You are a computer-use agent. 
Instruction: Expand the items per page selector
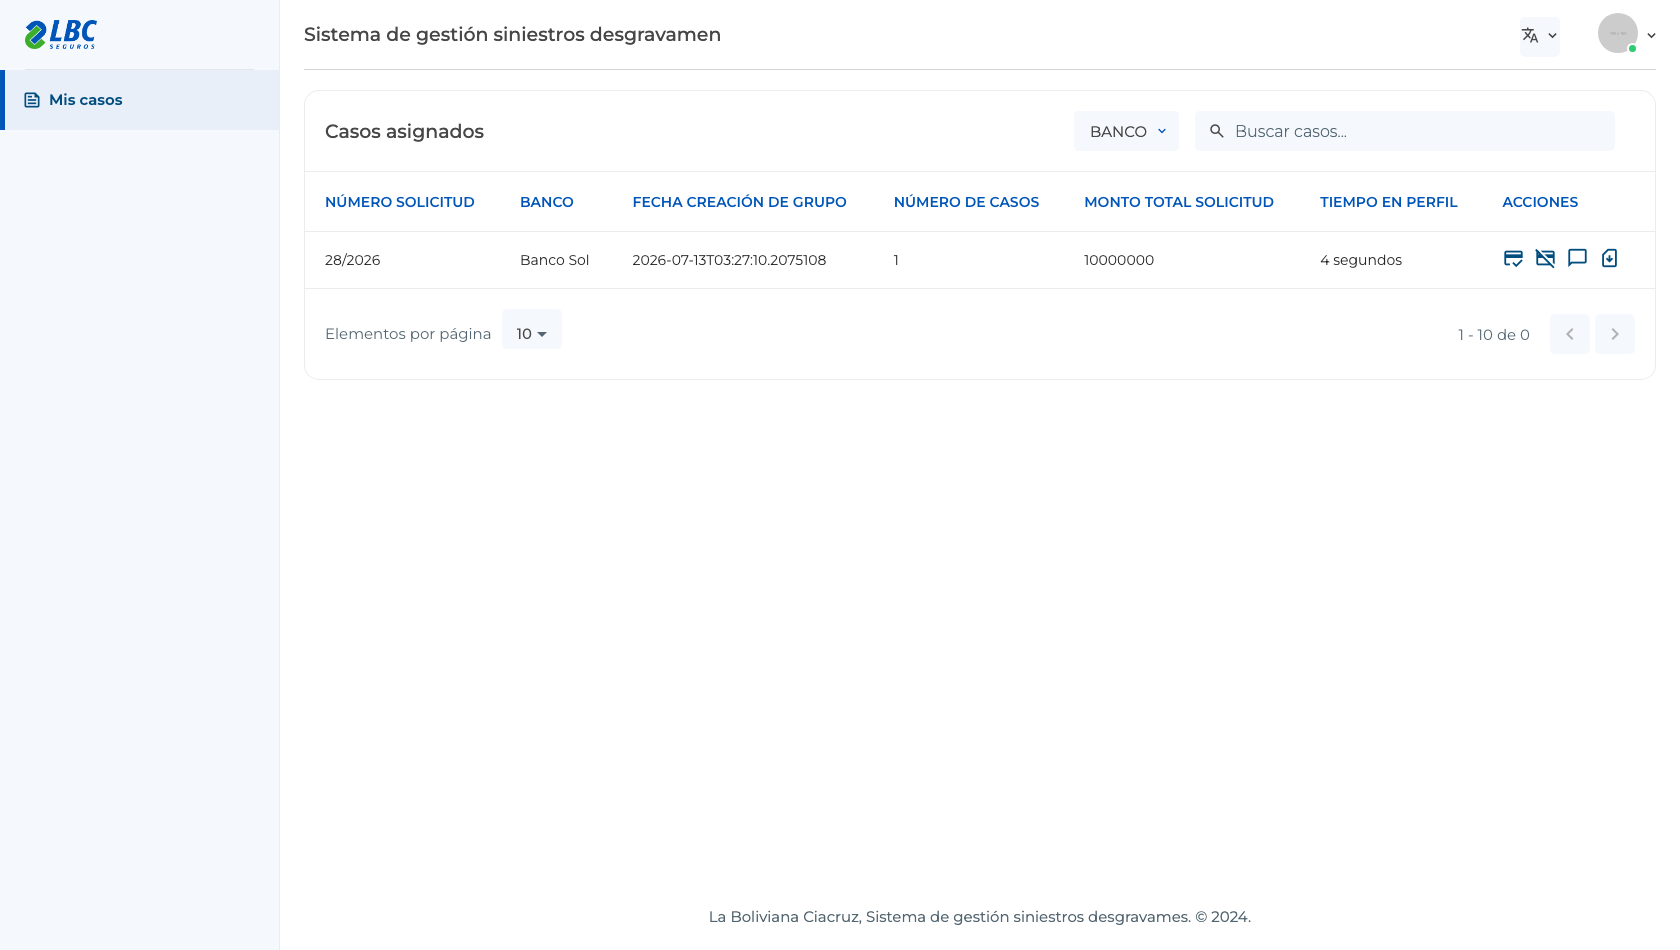(x=532, y=333)
